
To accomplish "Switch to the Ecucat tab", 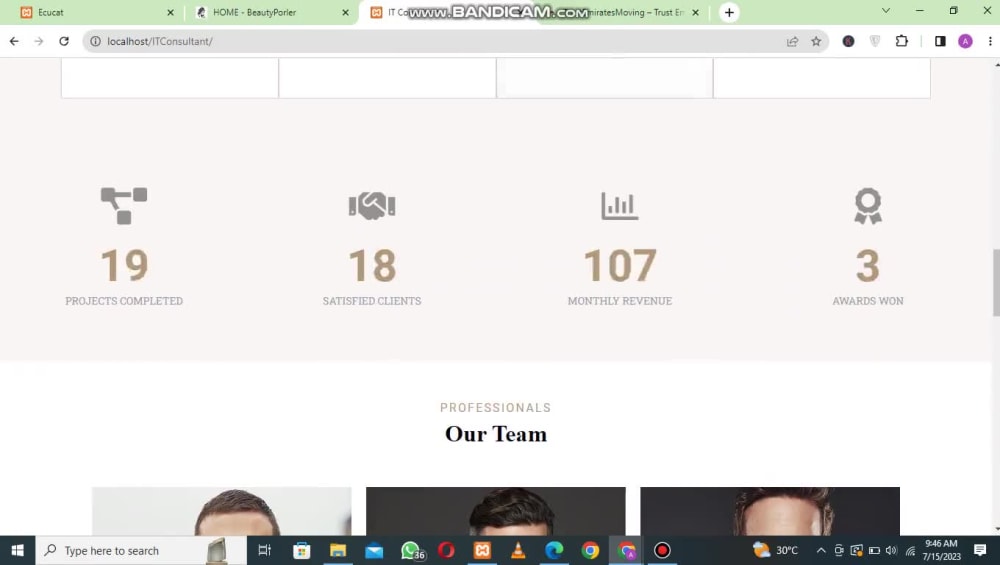I will point(96,12).
